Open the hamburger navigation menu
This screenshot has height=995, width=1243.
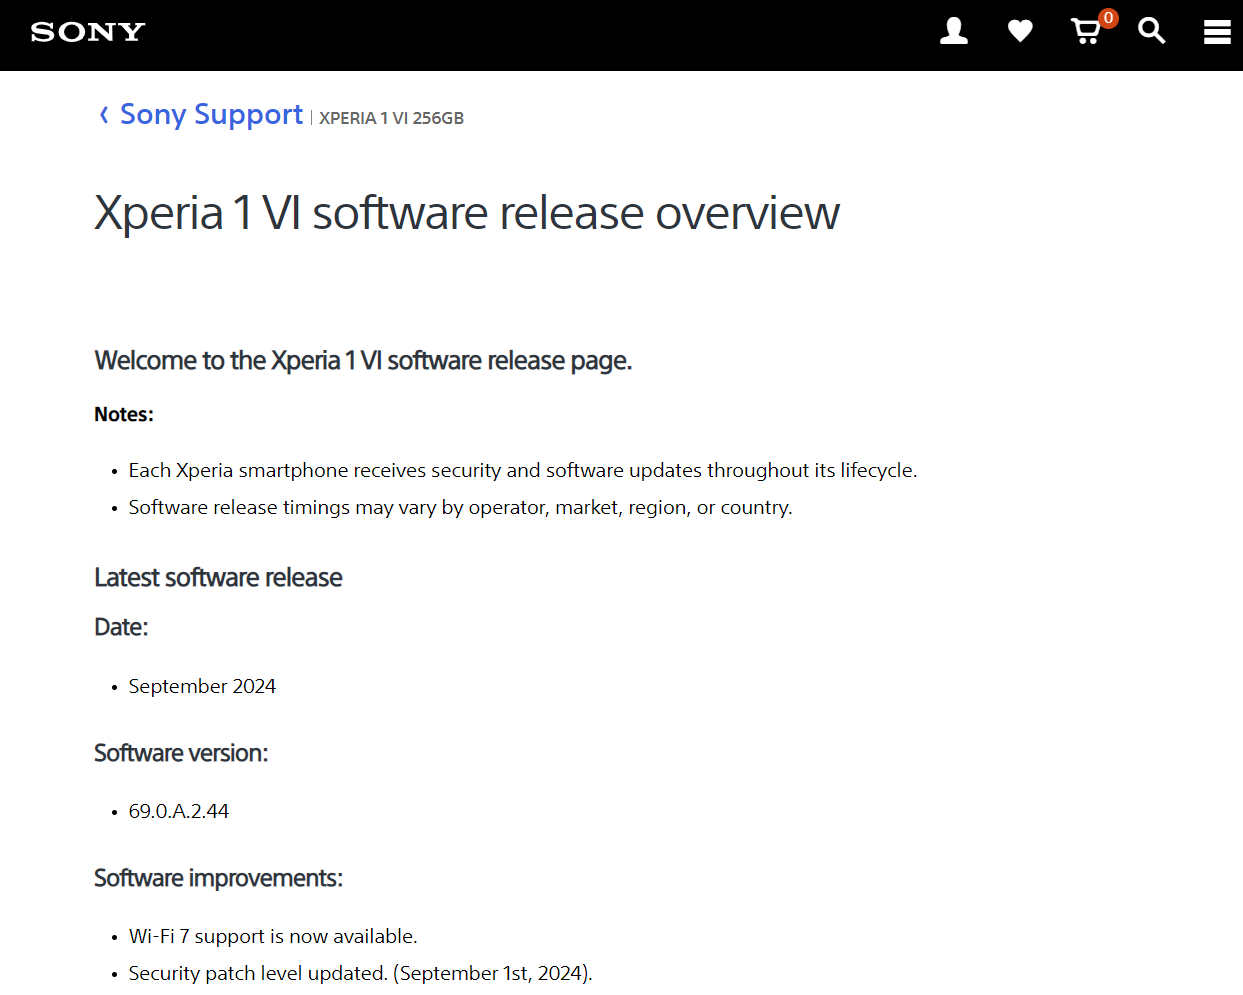[1217, 32]
